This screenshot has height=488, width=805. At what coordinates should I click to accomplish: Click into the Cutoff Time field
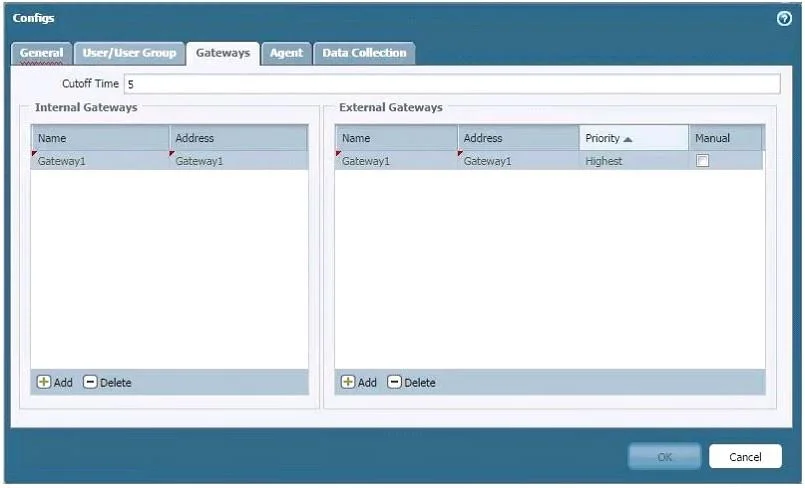coord(452,84)
